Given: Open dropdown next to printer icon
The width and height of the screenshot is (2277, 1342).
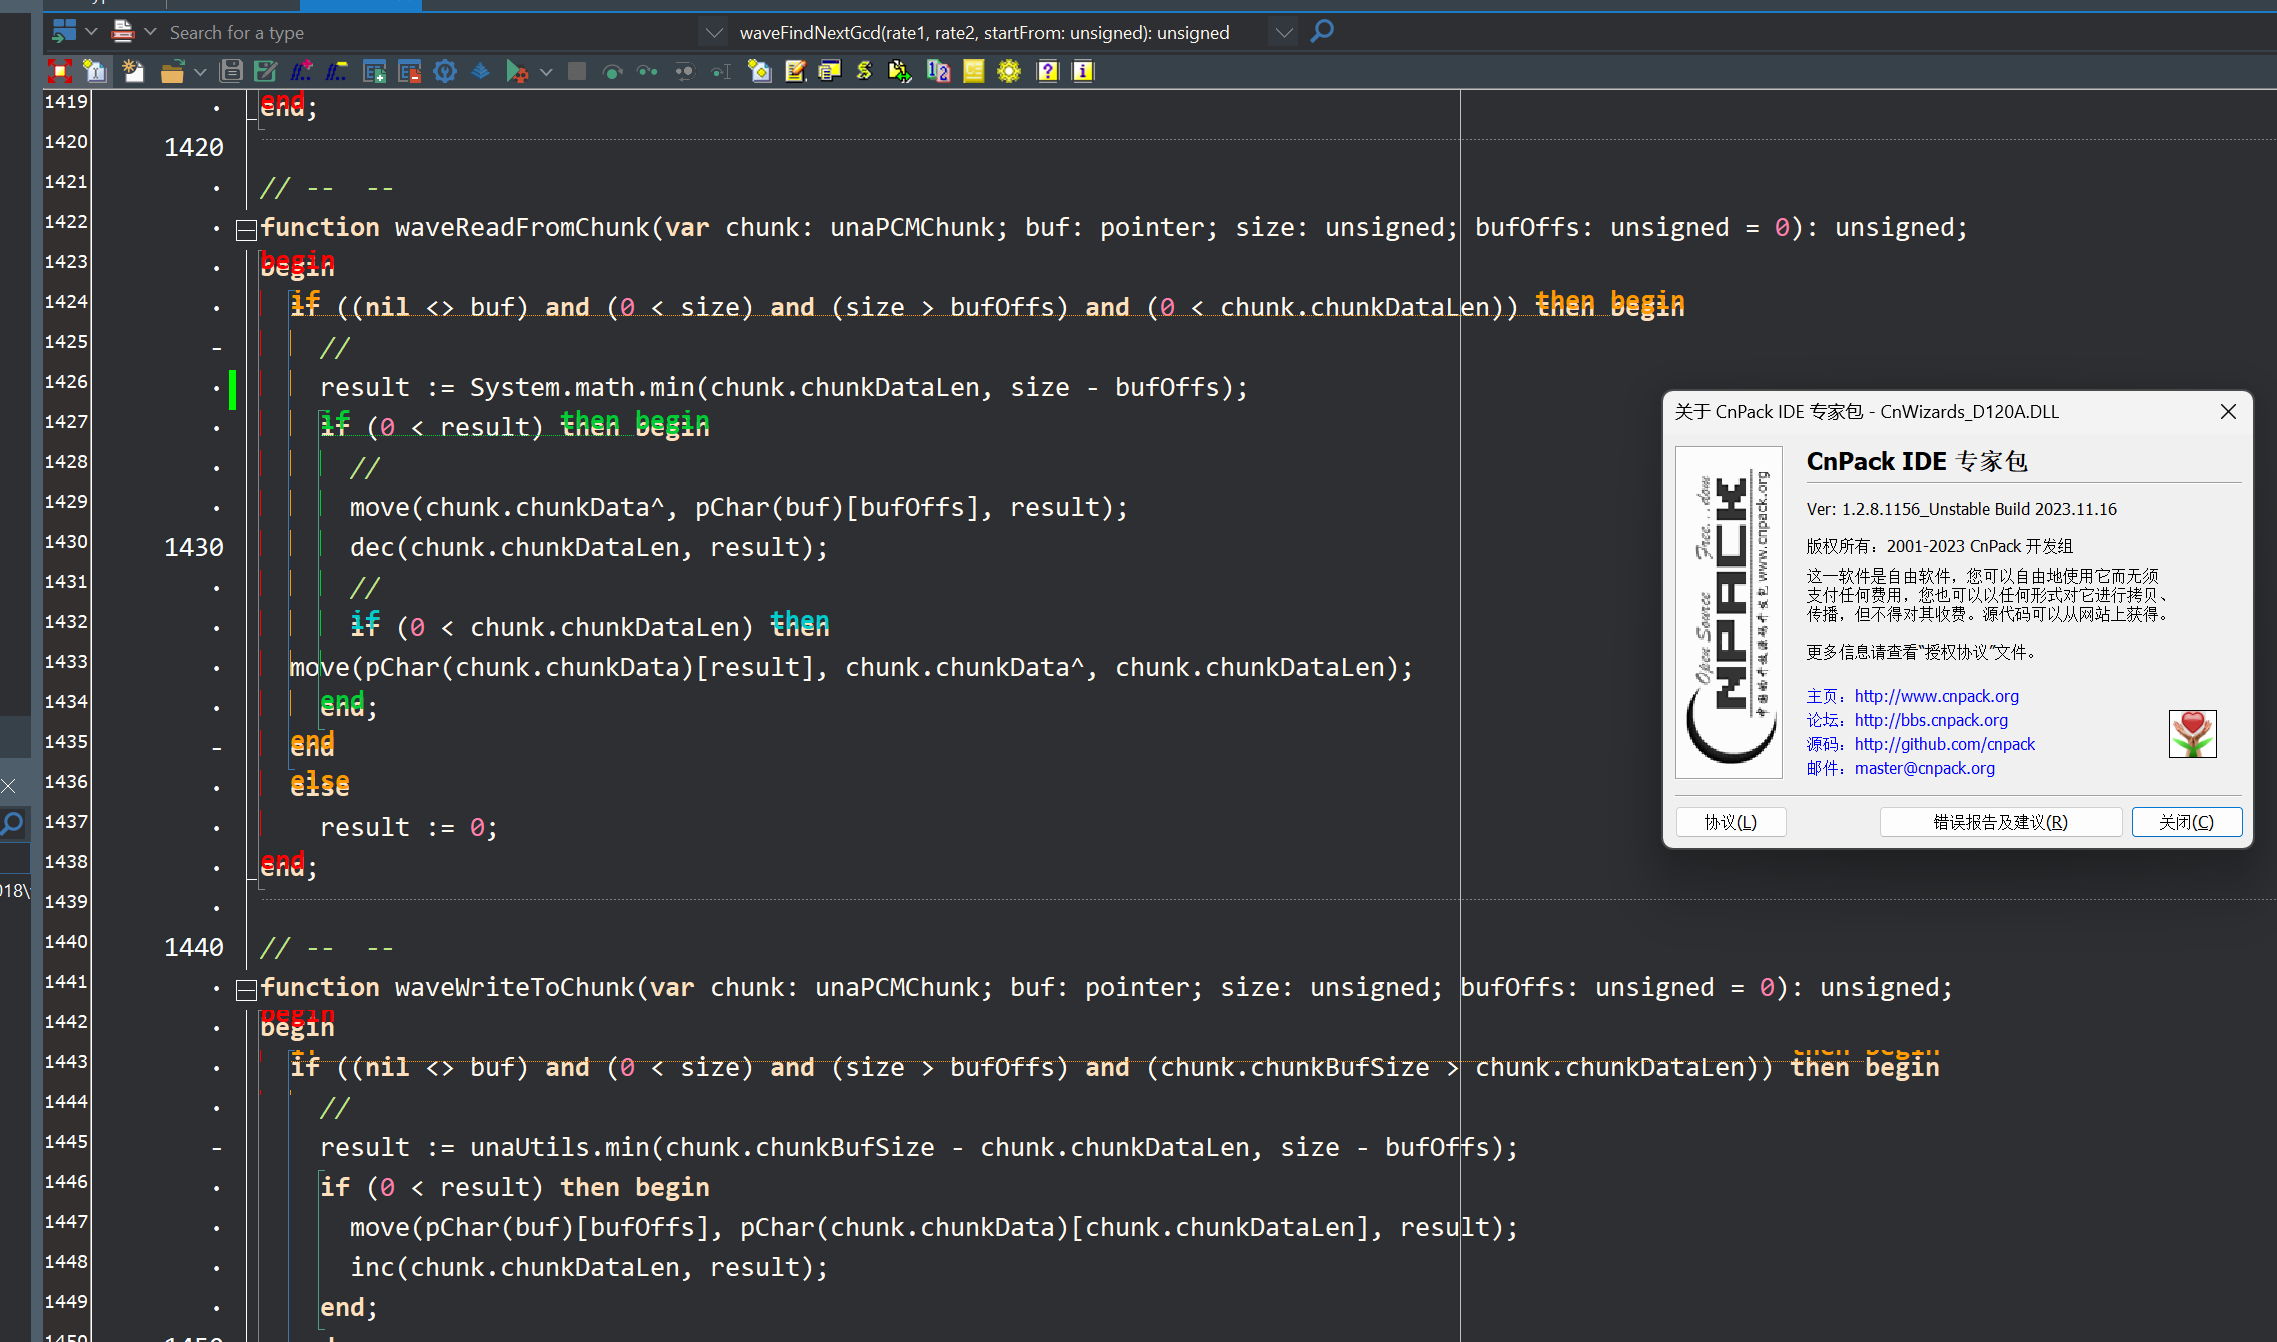Looking at the screenshot, I should coord(151,32).
